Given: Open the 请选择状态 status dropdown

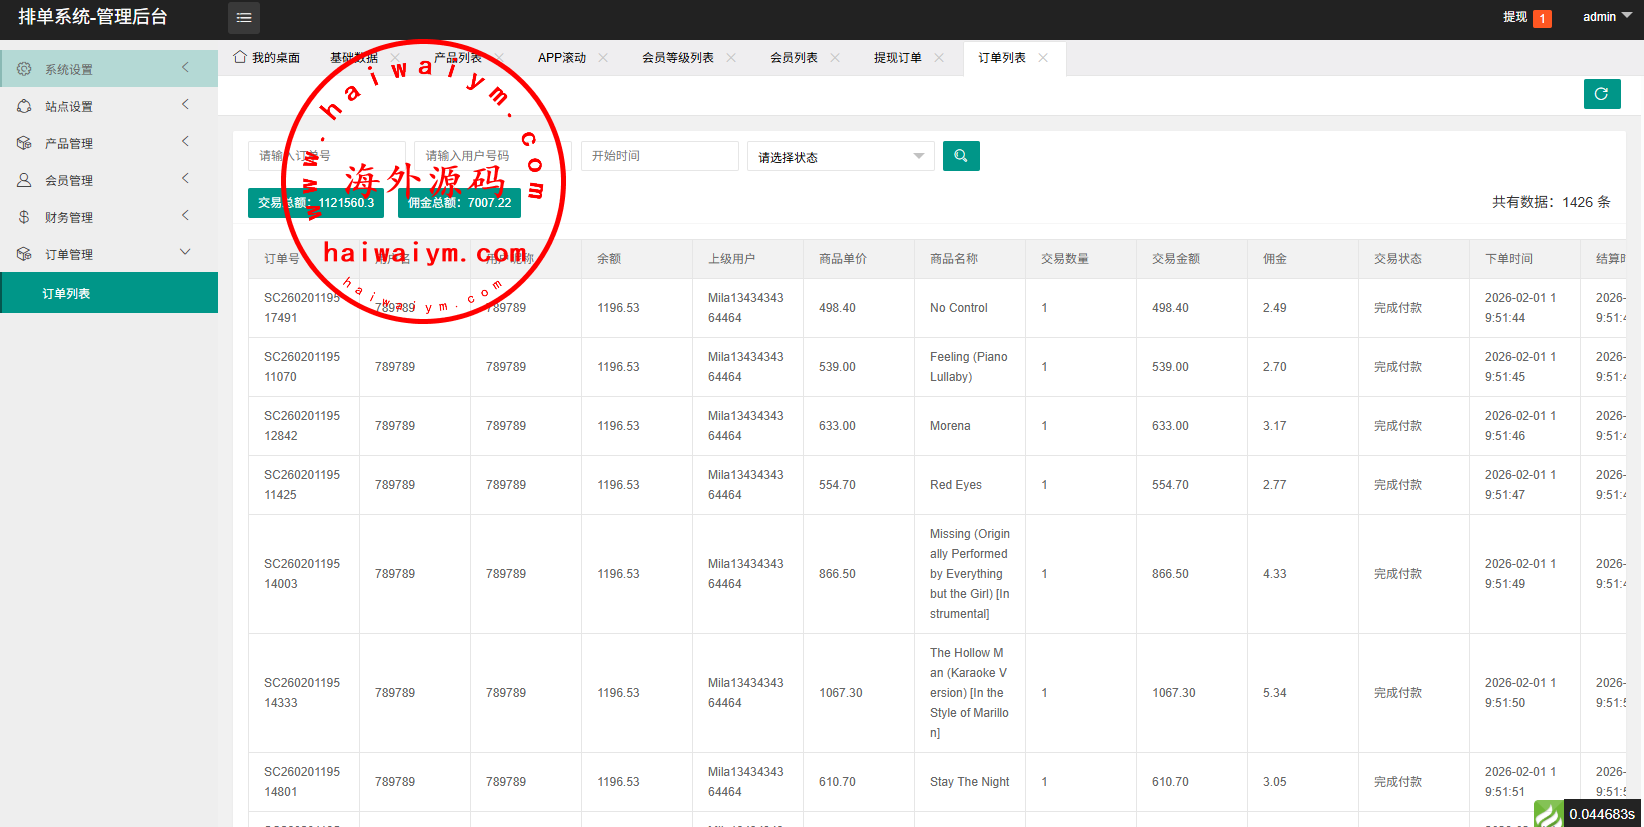Looking at the screenshot, I should point(840,157).
